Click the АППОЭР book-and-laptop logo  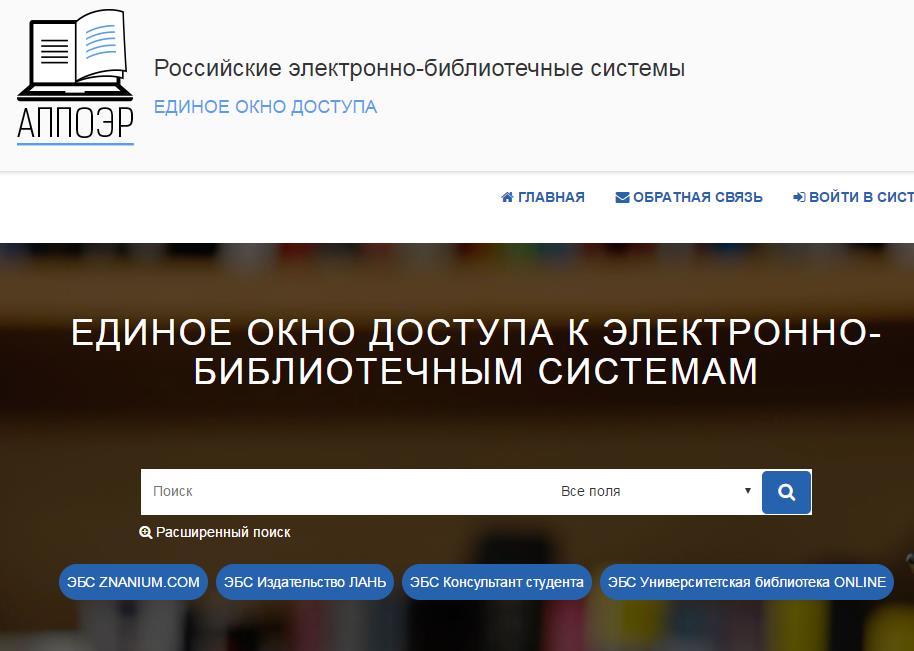(76, 77)
